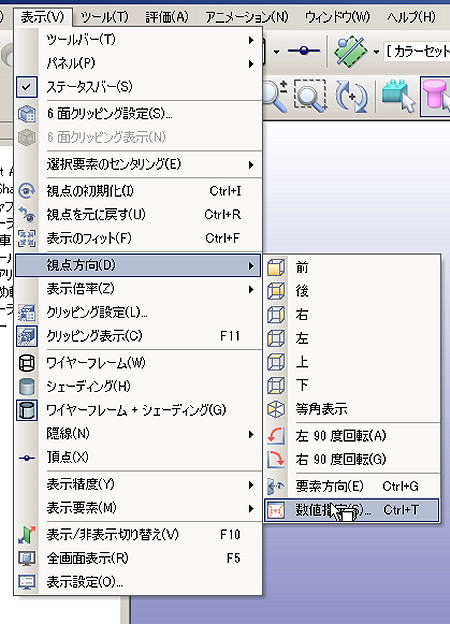Choose 視点の初期化(I) to reset viewpoint
This screenshot has height=624, width=450.
coord(138,191)
